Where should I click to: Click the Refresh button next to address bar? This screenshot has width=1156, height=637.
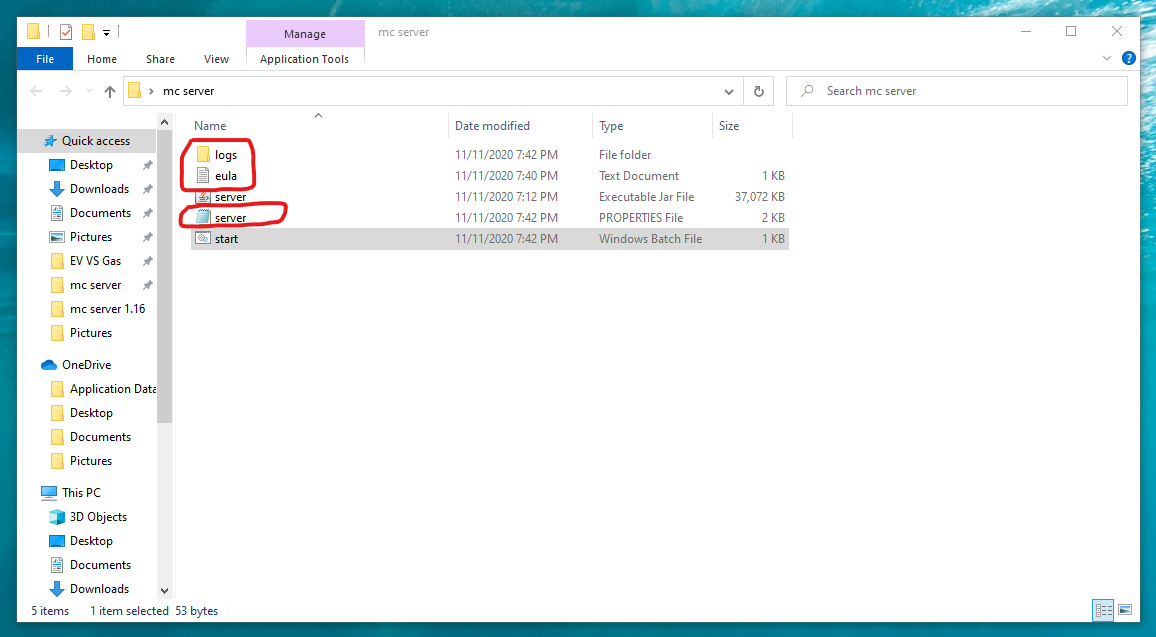click(x=758, y=90)
